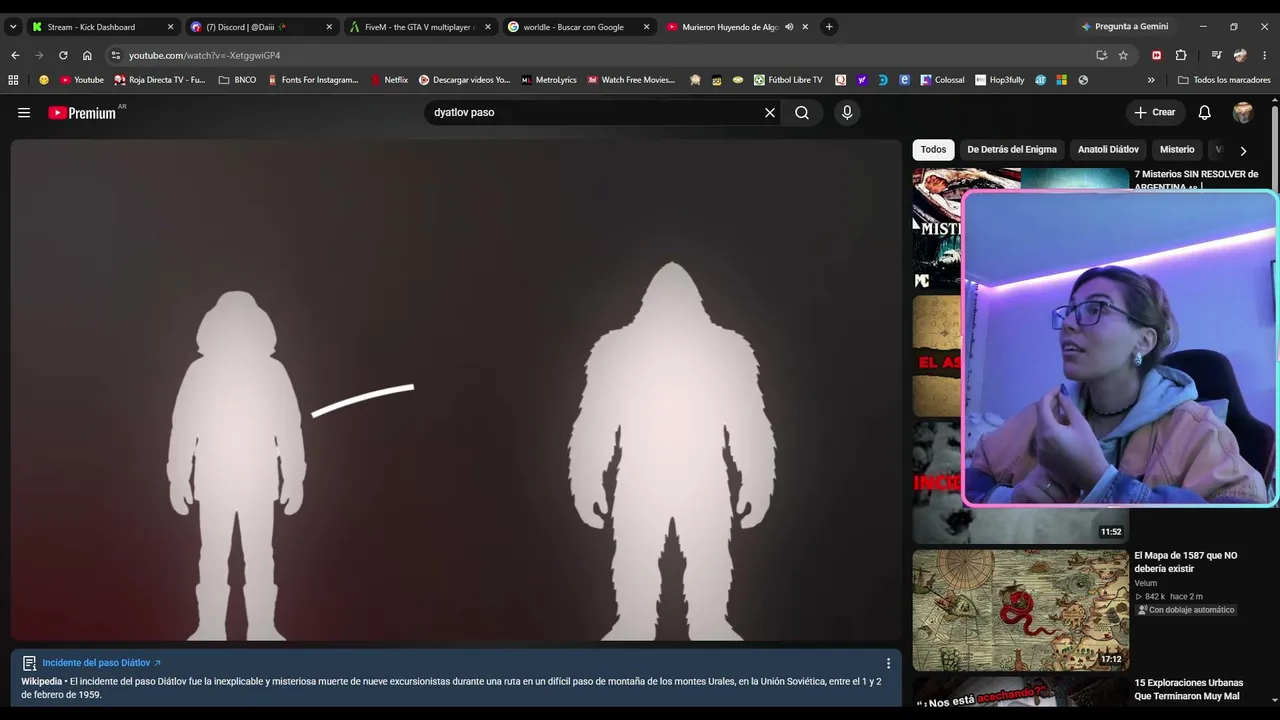
Task: Show more bookmarks with the double chevron
Action: click(x=1151, y=80)
